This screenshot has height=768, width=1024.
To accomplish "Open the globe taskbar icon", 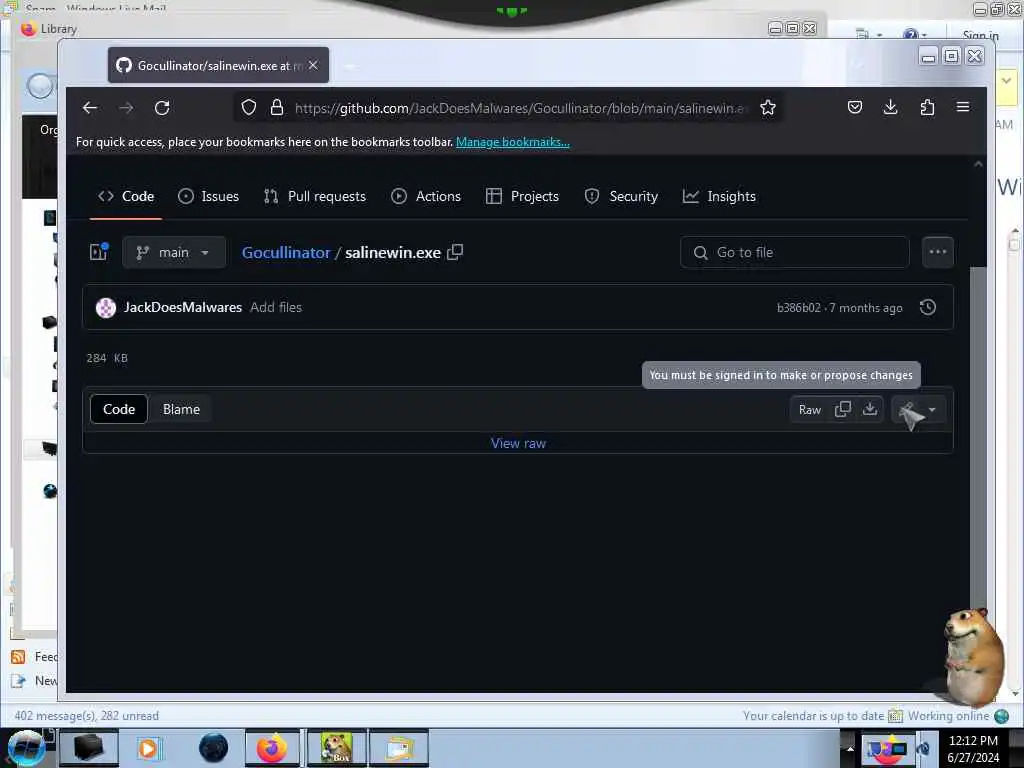I will tap(214, 748).
